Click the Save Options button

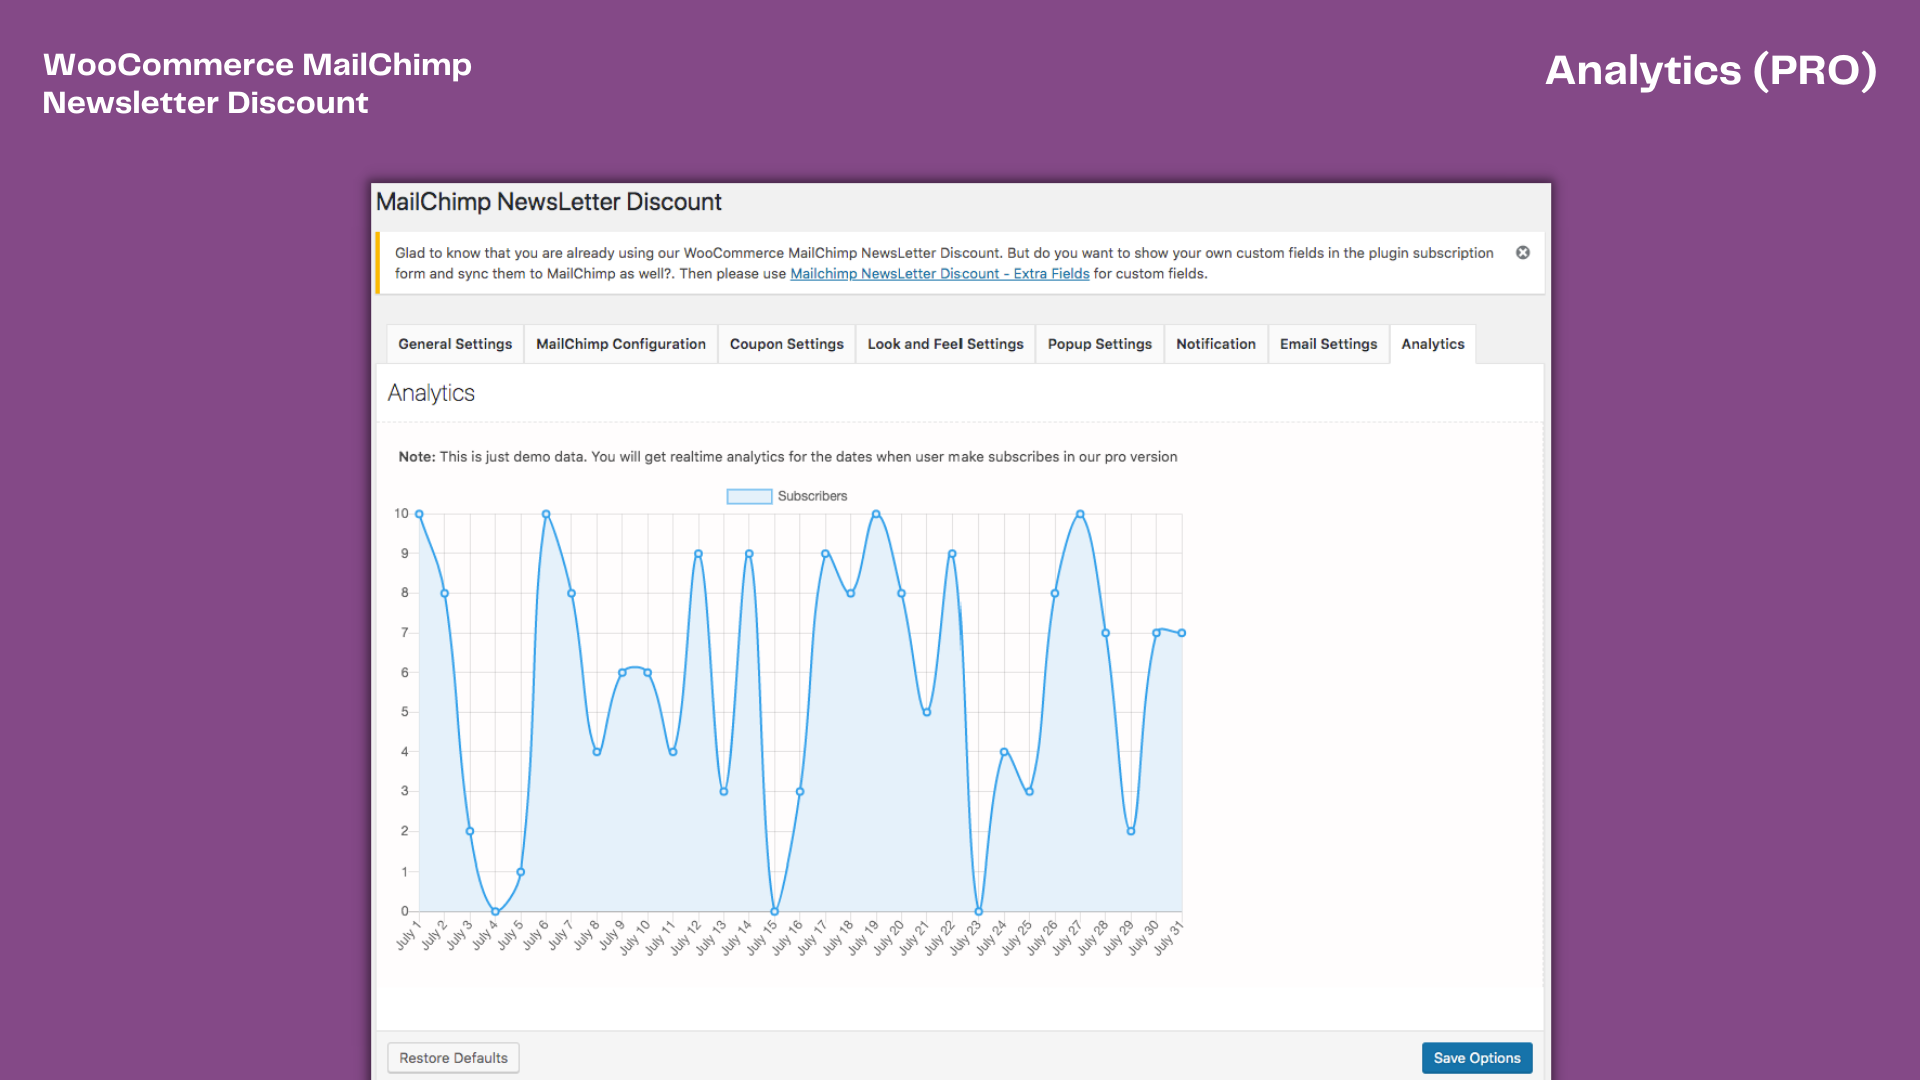tap(1477, 1058)
